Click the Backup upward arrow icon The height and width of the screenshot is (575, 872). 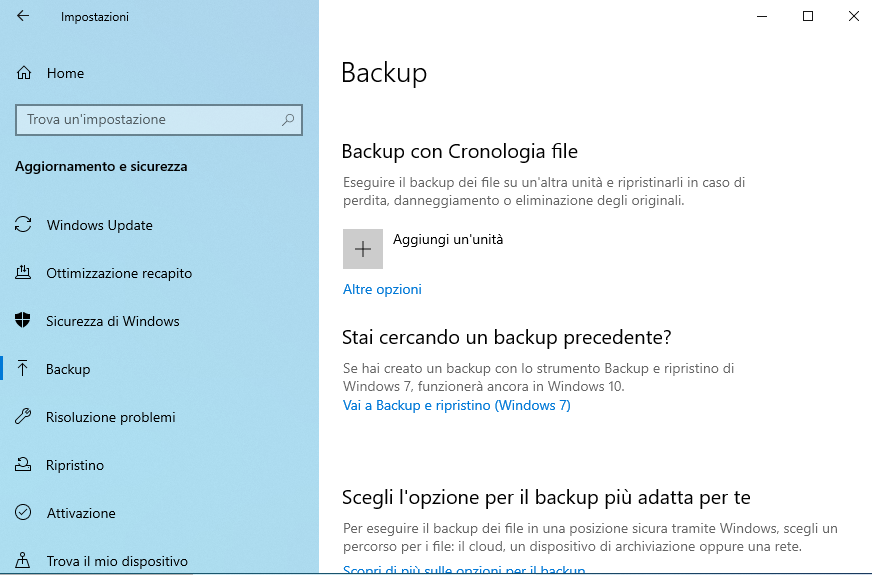pyautogui.click(x=23, y=369)
